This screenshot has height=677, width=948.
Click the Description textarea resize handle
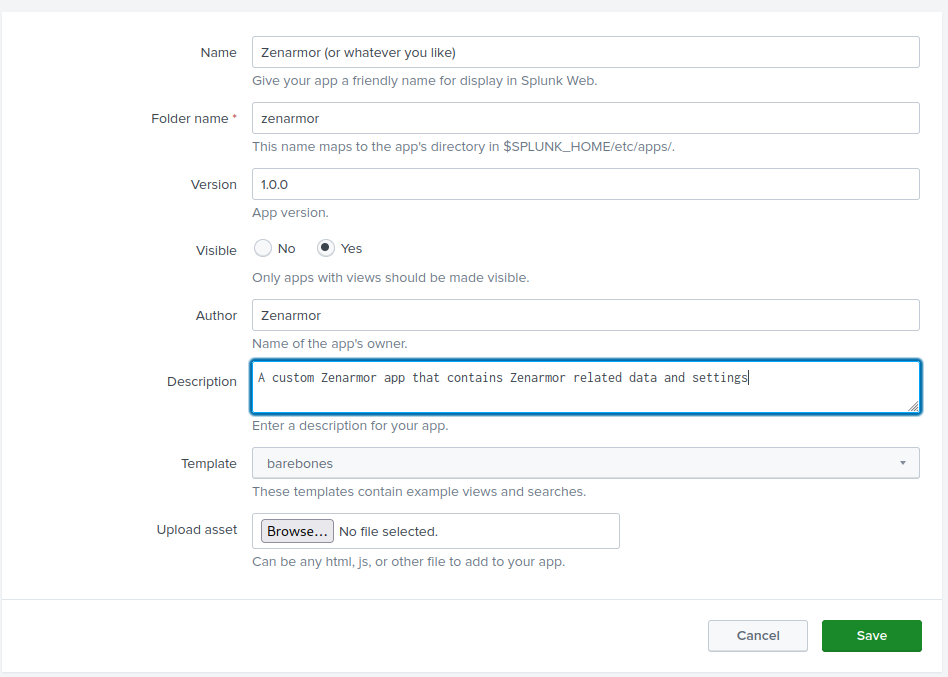click(x=913, y=407)
